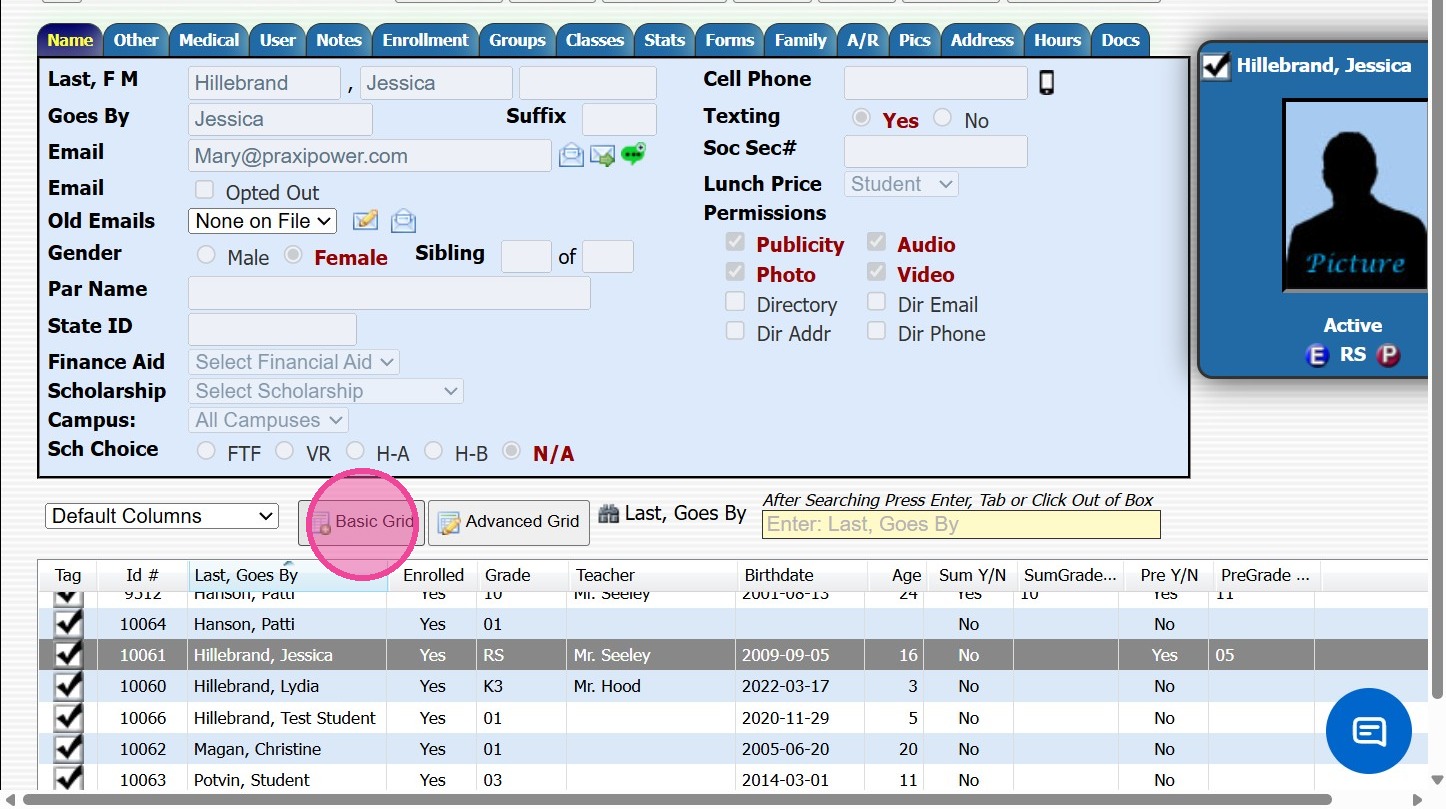The width and height of the screenshot is (1446, 809).
Task: Enable the Dir Phone checkbox
Action: [x=876, y=331]
